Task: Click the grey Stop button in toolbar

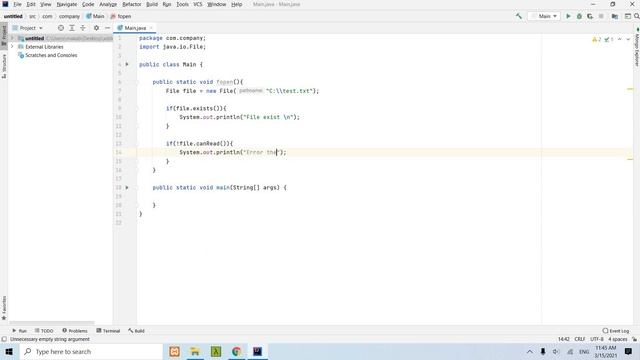Action: [x=601, y=16]
